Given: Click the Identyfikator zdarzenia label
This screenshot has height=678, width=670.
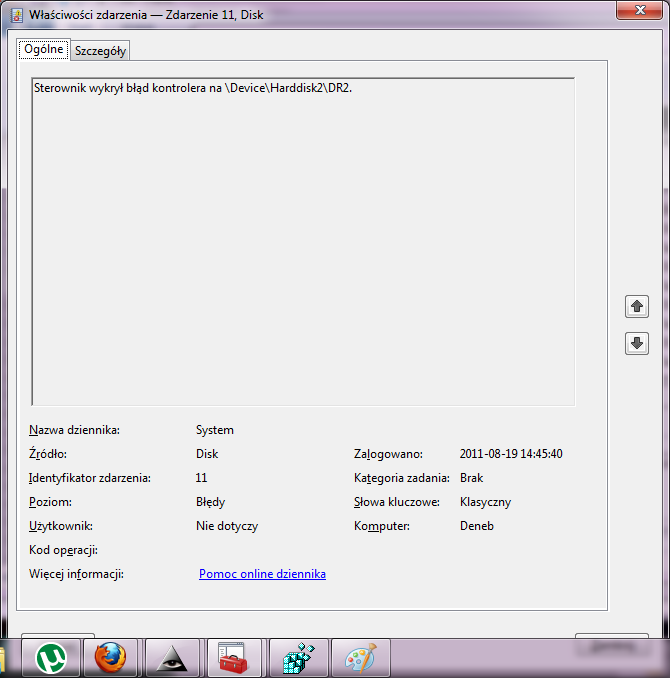Looking at the screenshot, I should [90, 478].
